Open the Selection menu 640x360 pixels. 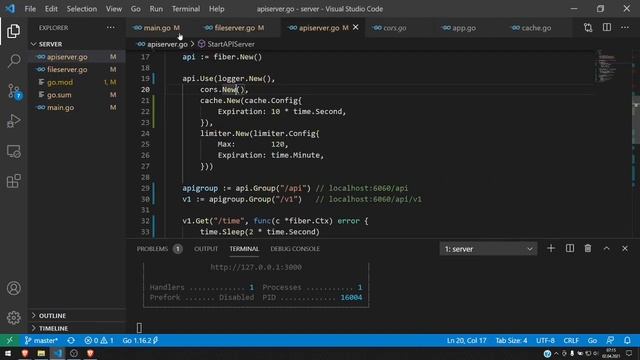click(x=82, y=9)
